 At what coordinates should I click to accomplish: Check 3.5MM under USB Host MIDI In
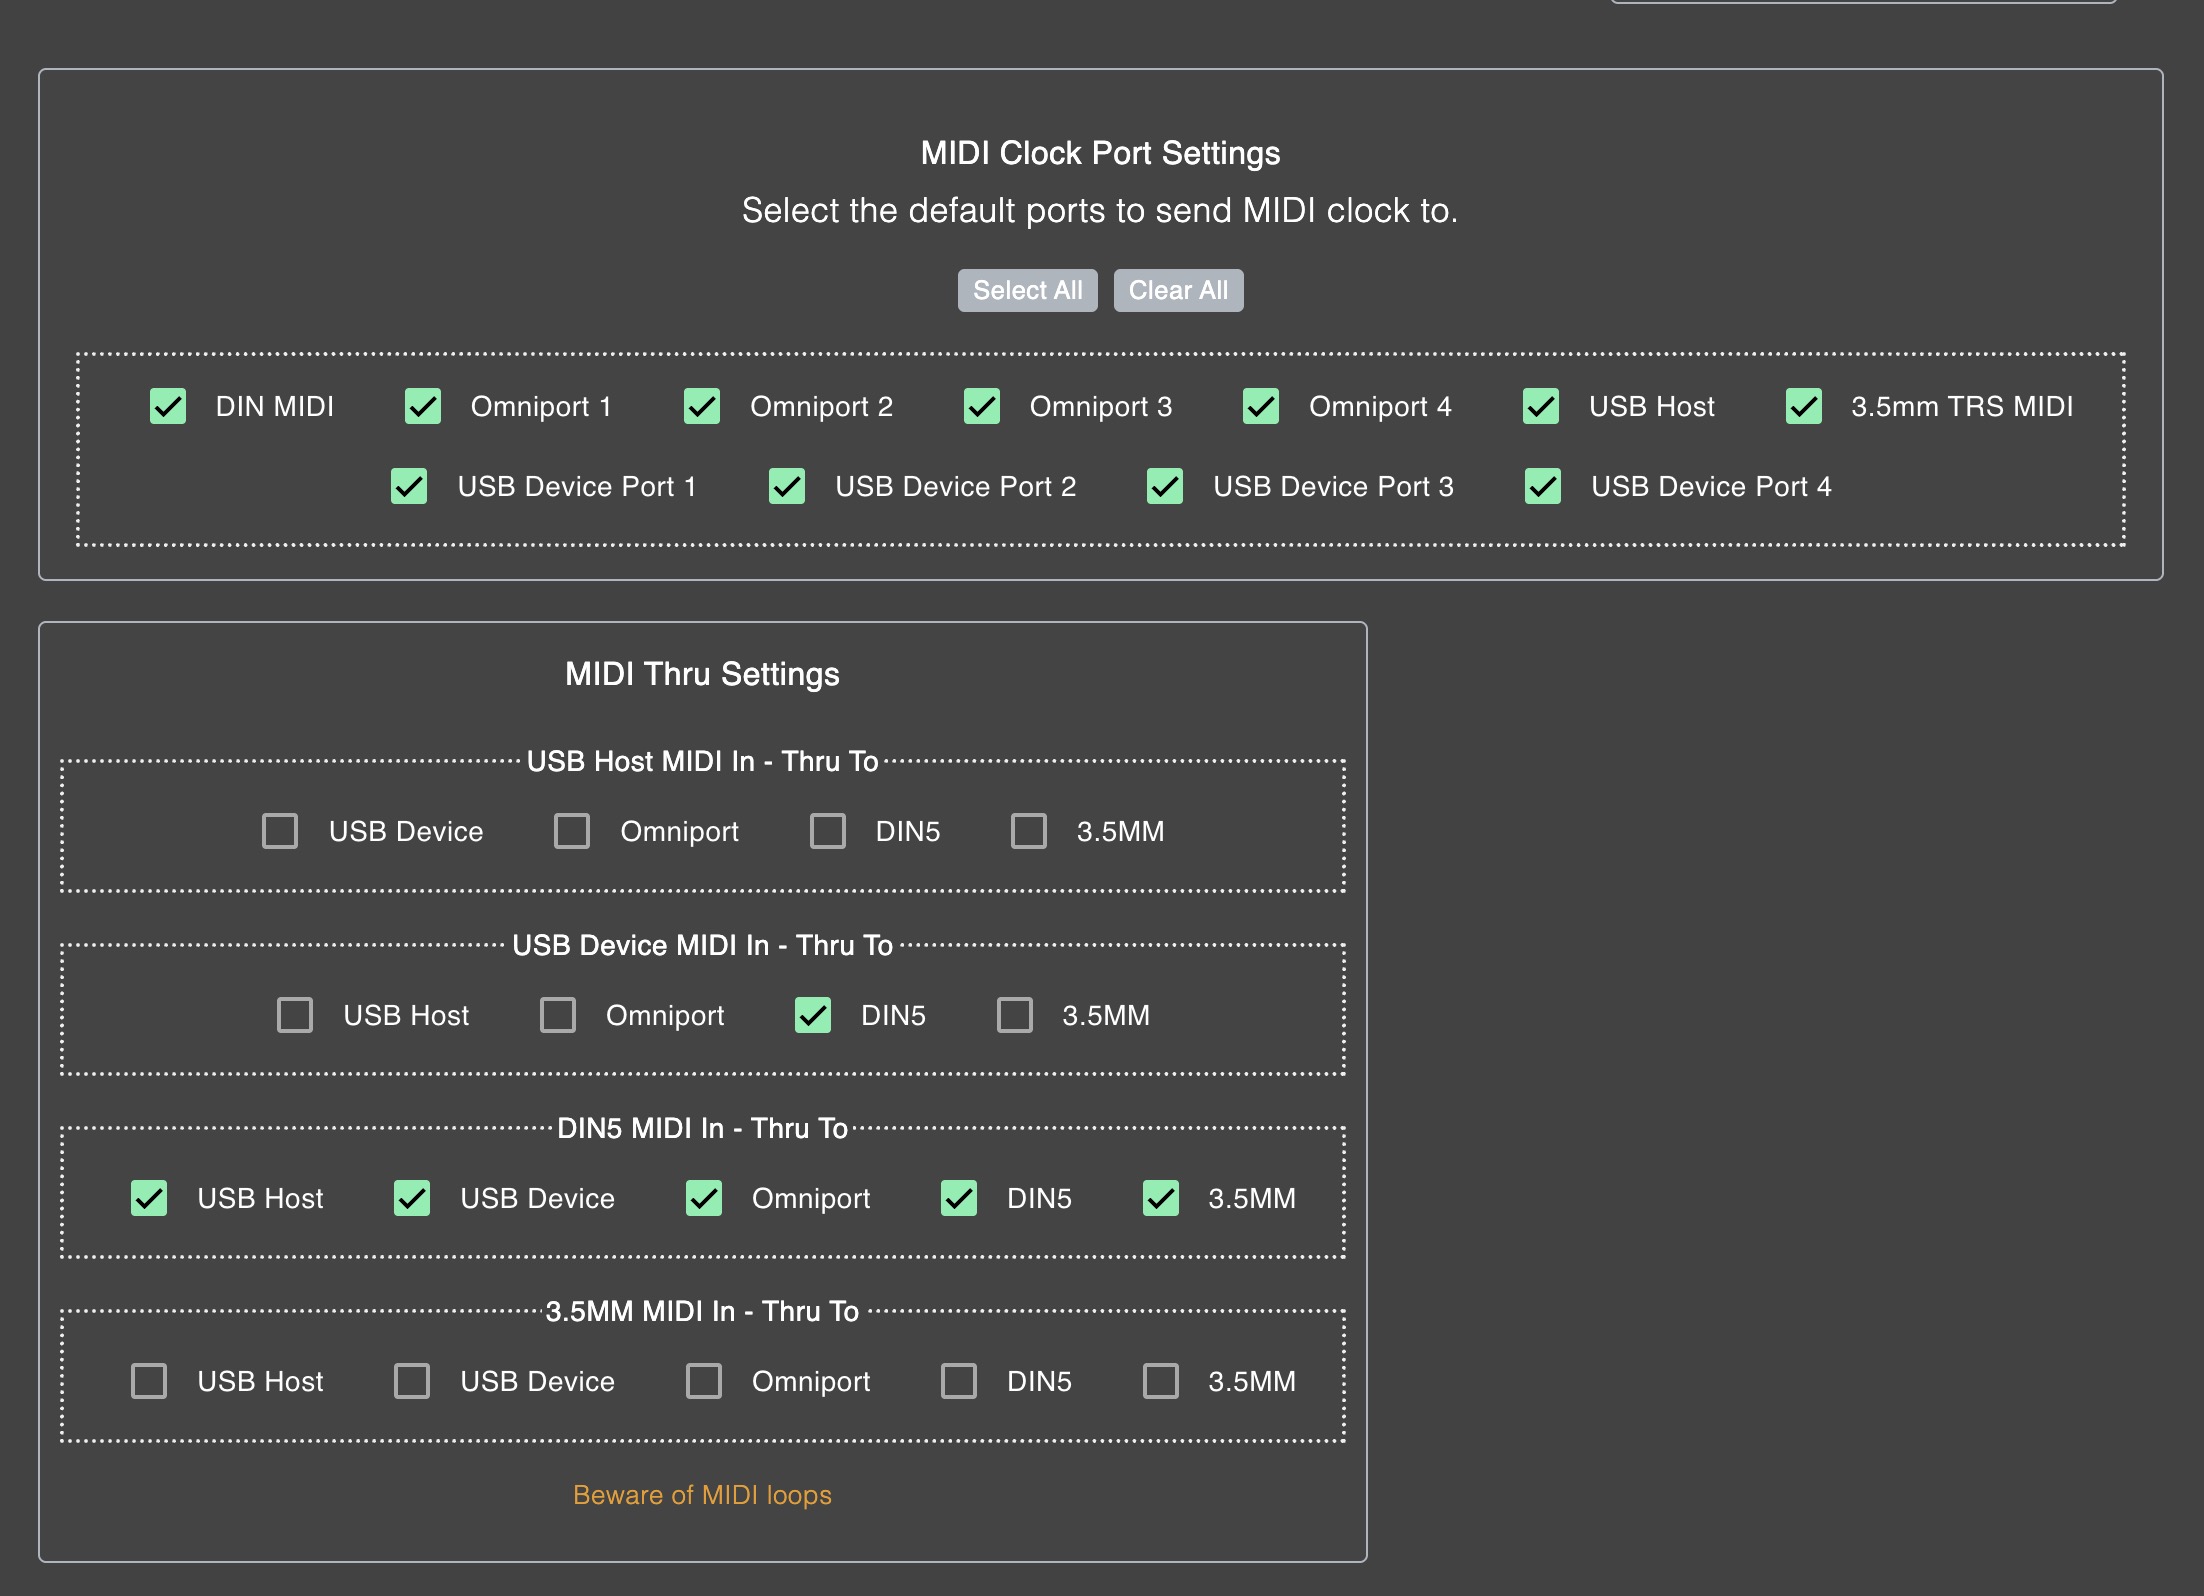(1029, 830)
